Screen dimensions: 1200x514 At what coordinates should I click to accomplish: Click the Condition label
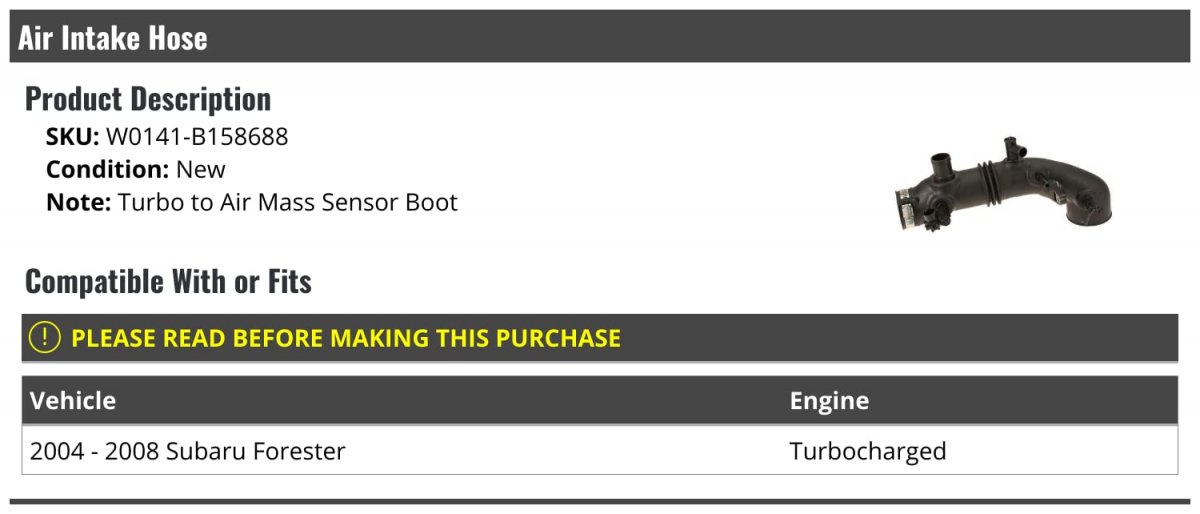[x=108, y=169]
